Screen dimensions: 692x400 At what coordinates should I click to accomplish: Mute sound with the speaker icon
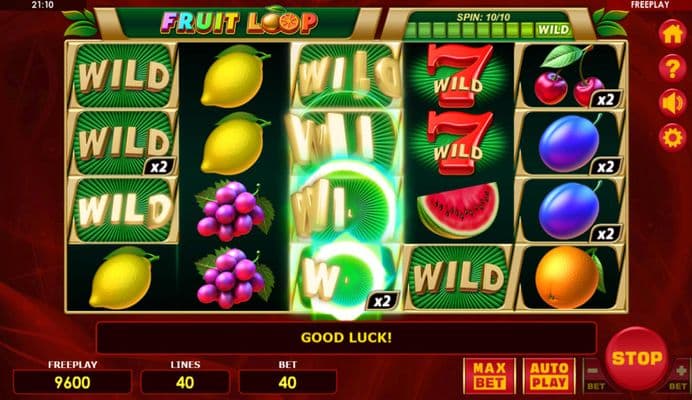[672, 103]
